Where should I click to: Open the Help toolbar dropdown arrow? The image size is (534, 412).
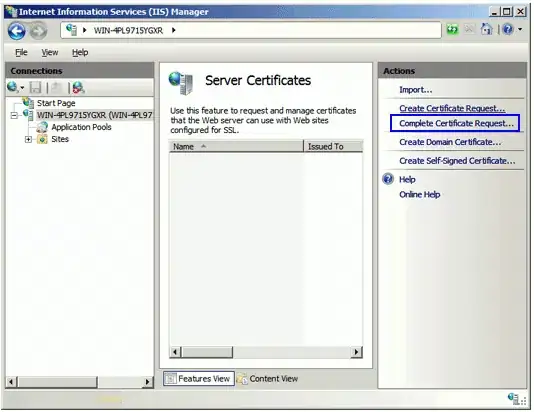[520, 30]
